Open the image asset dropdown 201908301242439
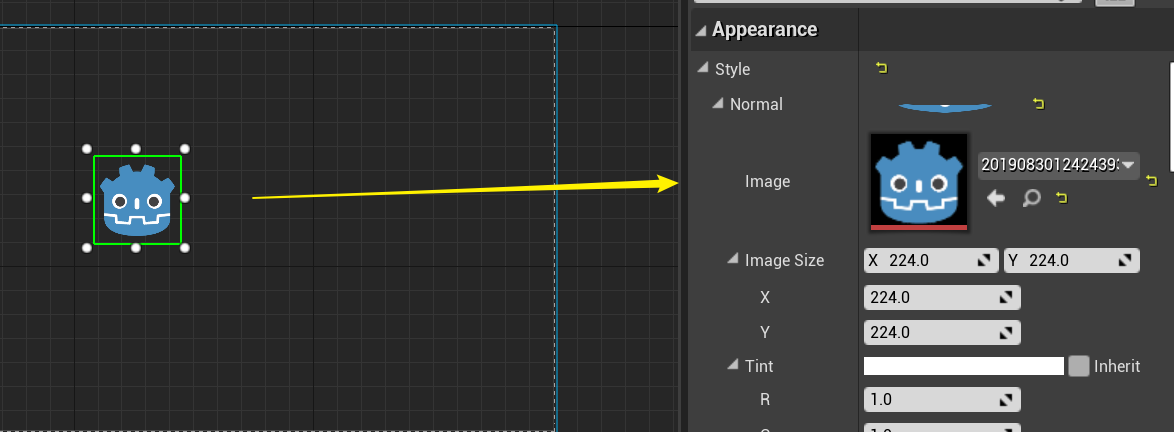Screen dimensions: 1174x432 (1059, 165)
